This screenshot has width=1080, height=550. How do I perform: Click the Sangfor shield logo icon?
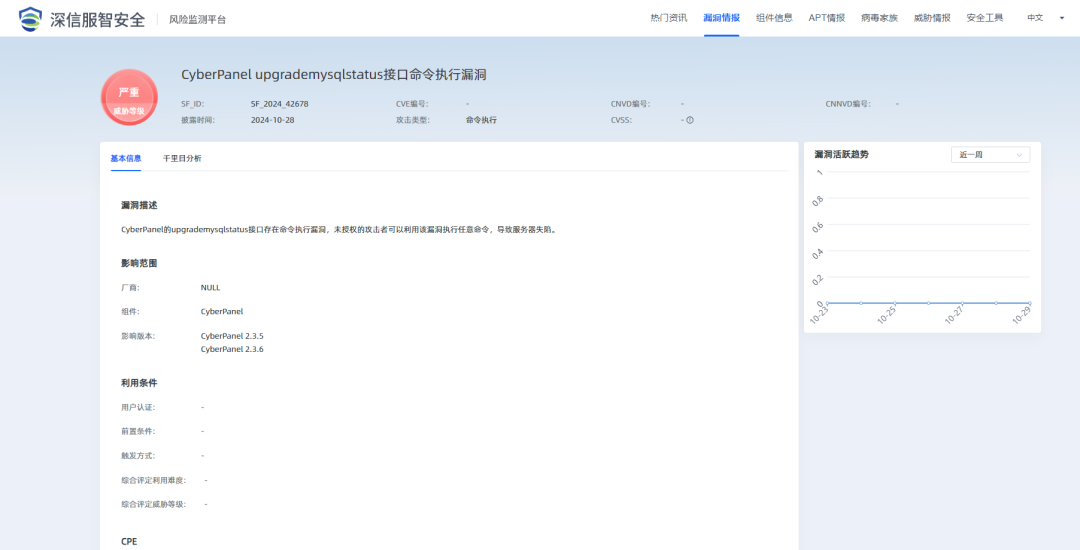pos(30,19)
